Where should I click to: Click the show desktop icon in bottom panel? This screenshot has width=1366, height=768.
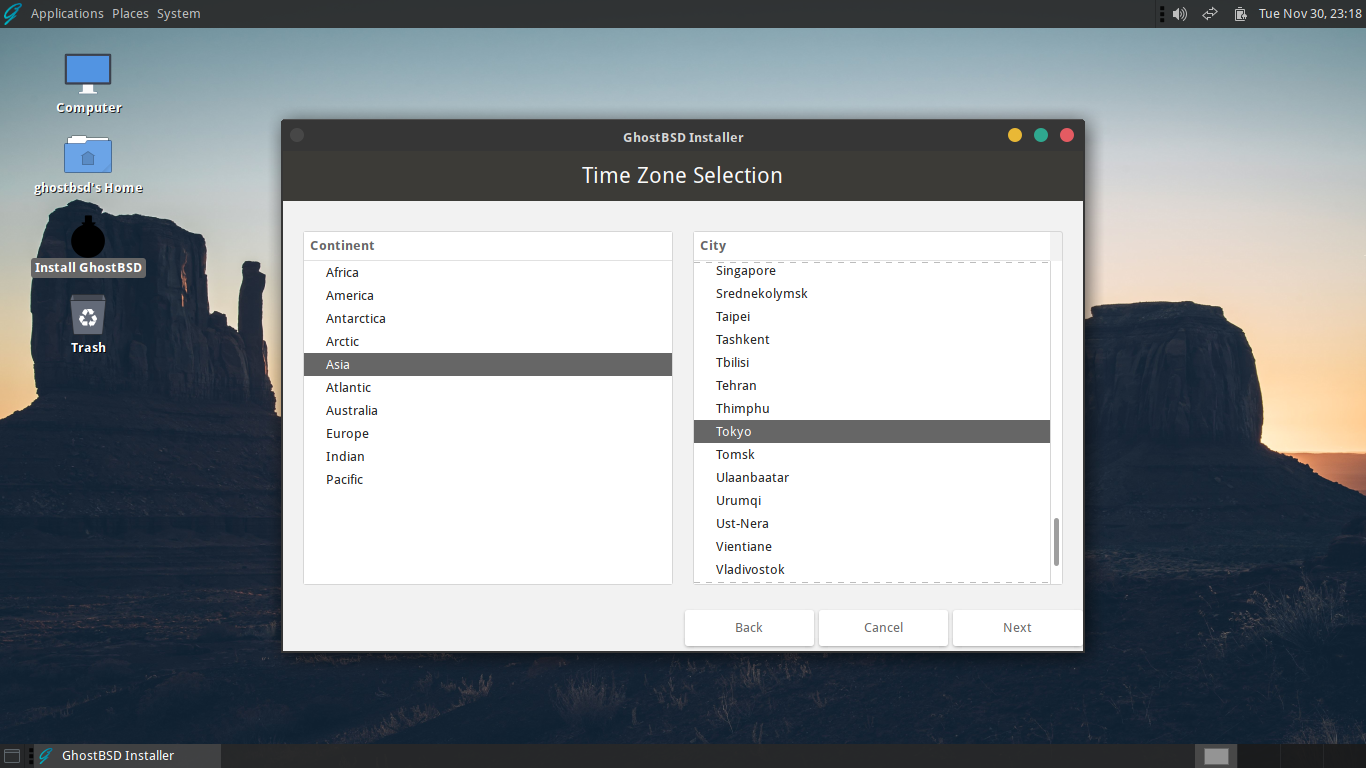12,756
